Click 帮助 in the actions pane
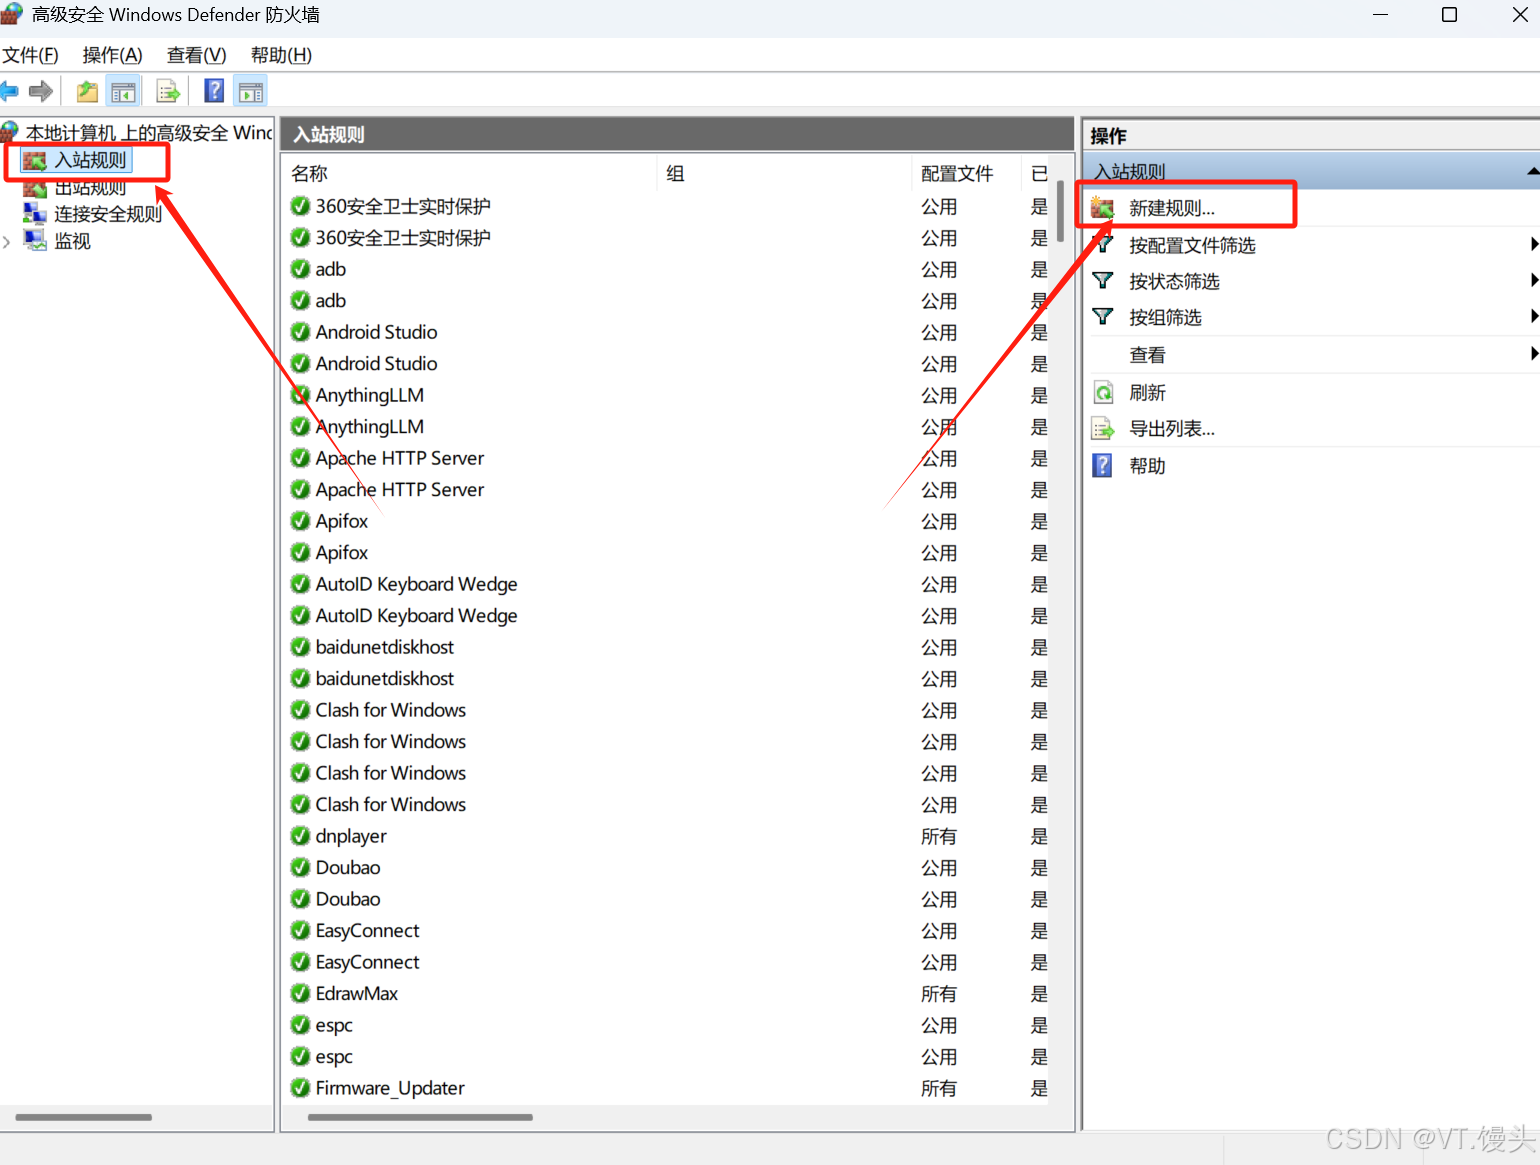1540x1165 pixels. 1147,466
